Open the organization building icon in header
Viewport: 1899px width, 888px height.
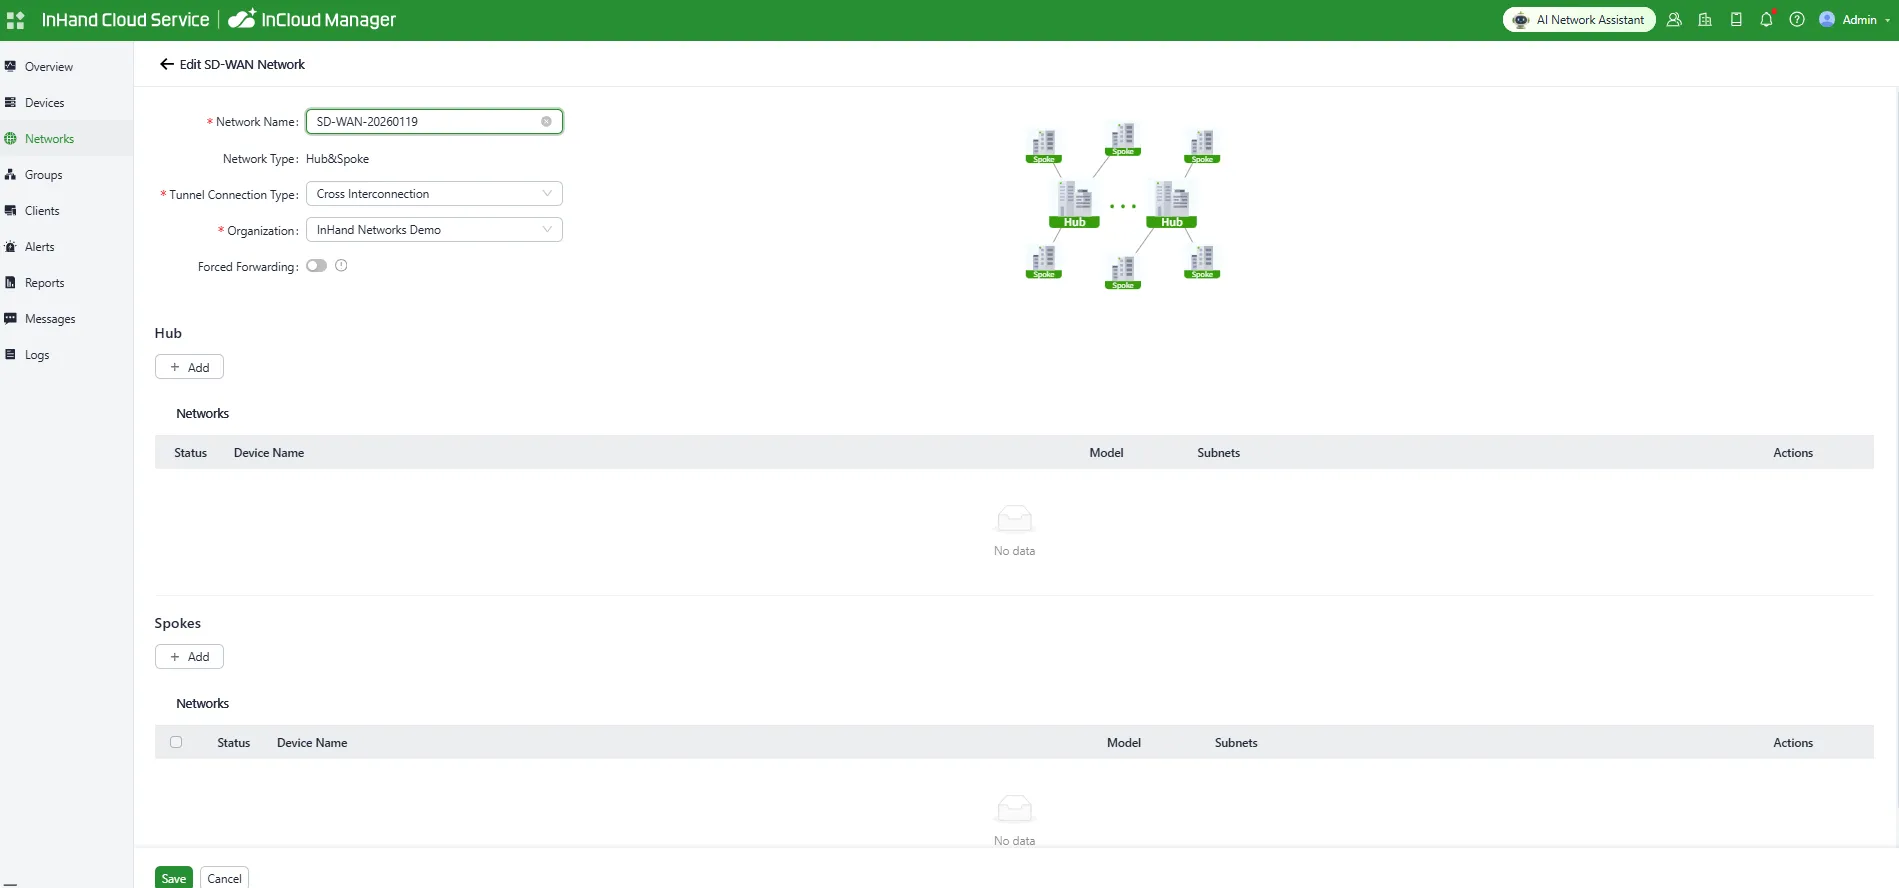tap(1705, 20)
